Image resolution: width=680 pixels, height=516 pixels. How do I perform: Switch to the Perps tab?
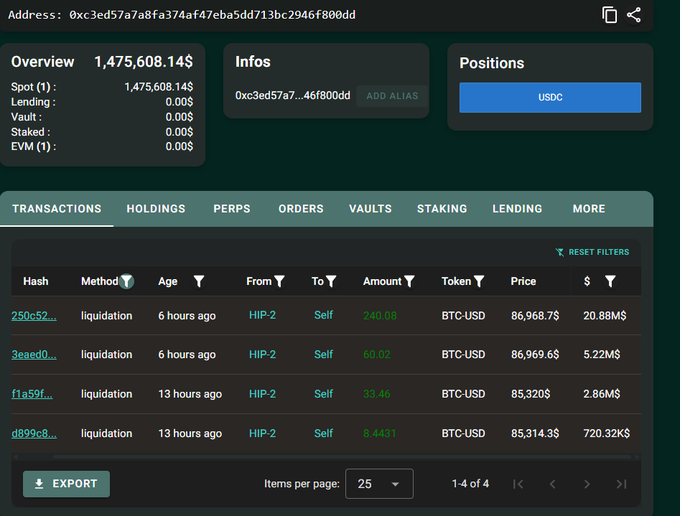232,209
